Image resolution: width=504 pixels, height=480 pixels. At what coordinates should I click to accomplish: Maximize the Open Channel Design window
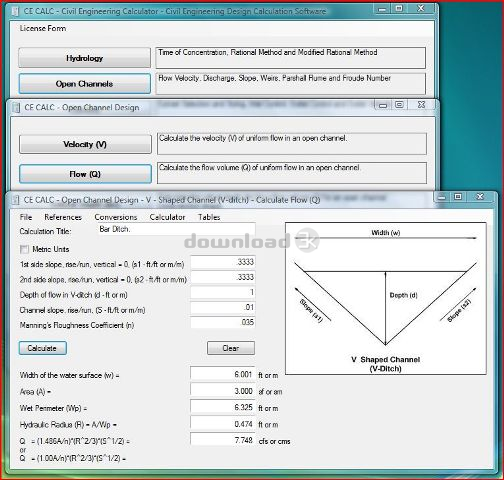[399, 105]
